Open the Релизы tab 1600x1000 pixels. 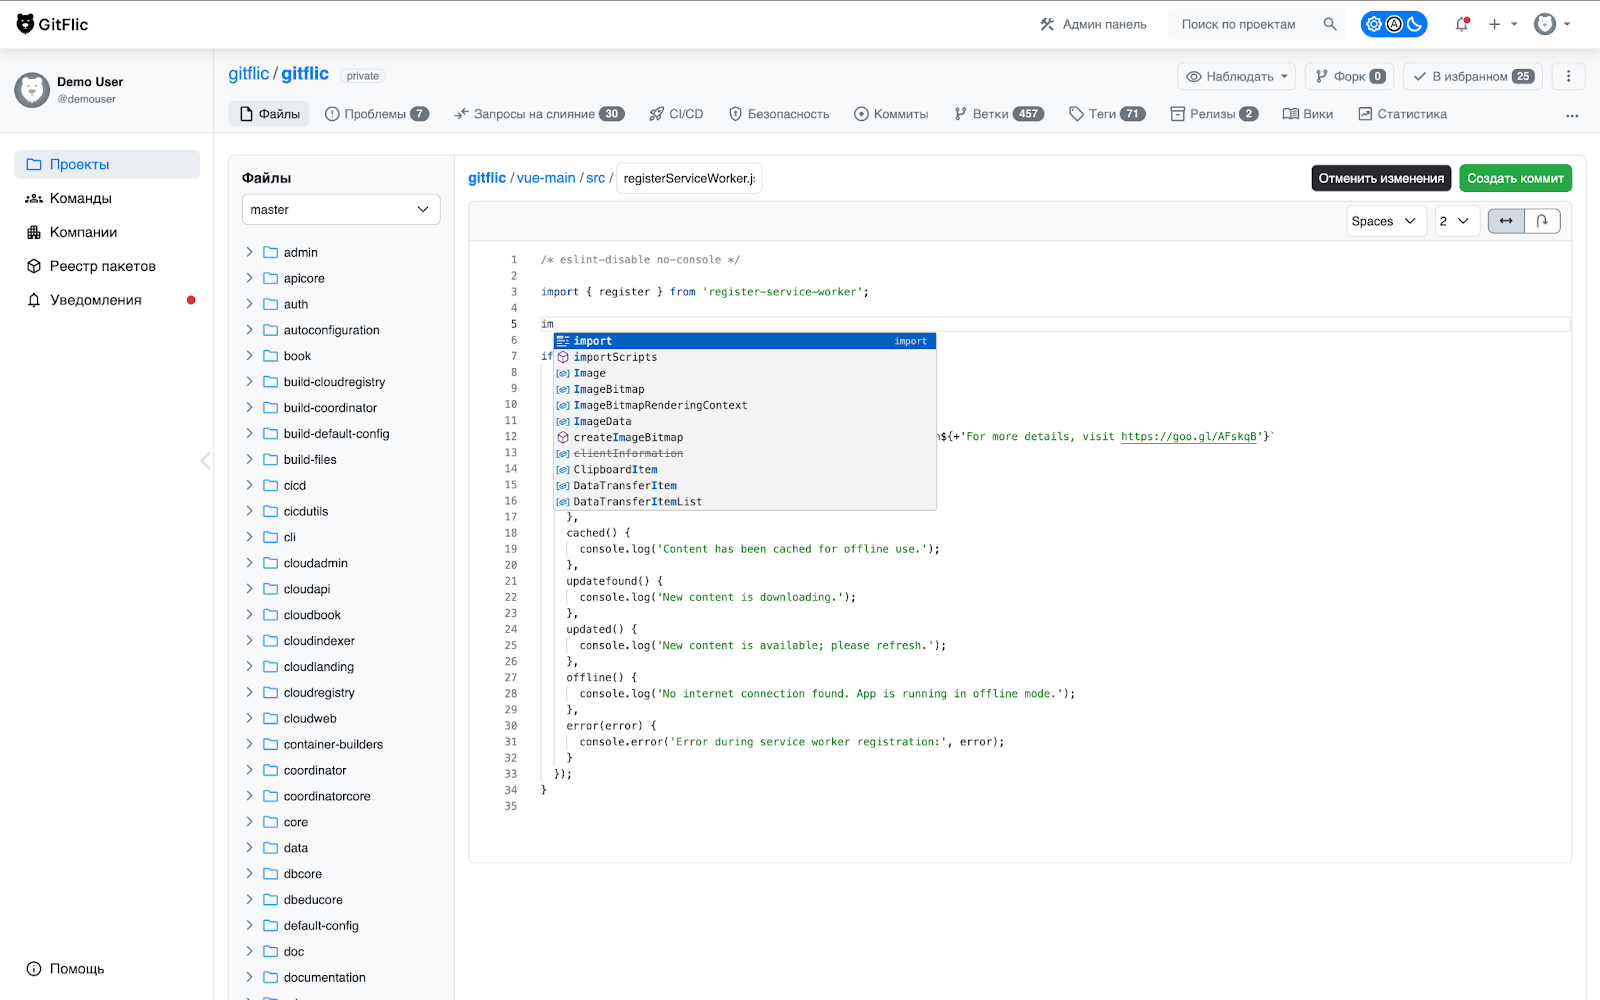pos(1214,114)
